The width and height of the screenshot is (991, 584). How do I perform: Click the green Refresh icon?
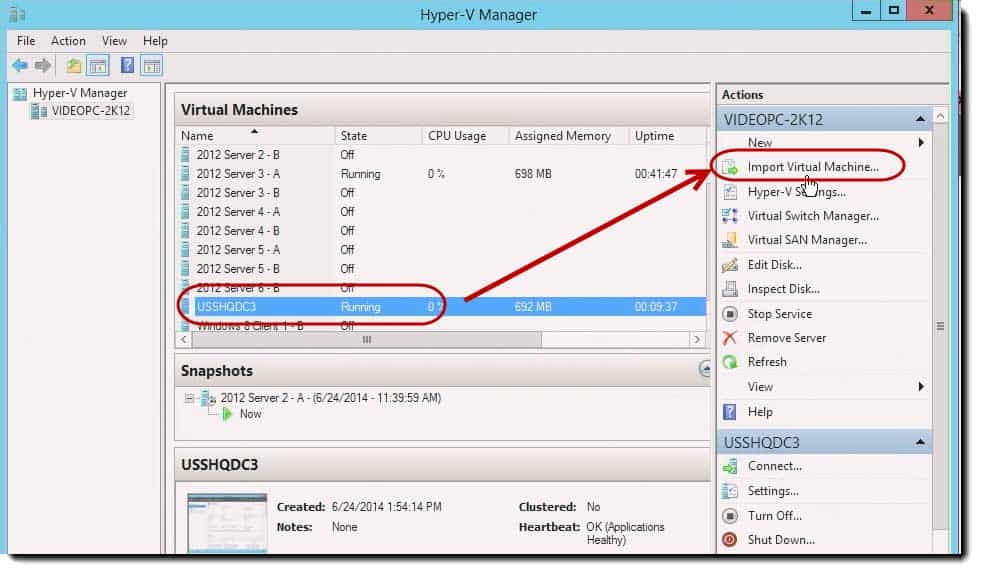pos(730,362)
